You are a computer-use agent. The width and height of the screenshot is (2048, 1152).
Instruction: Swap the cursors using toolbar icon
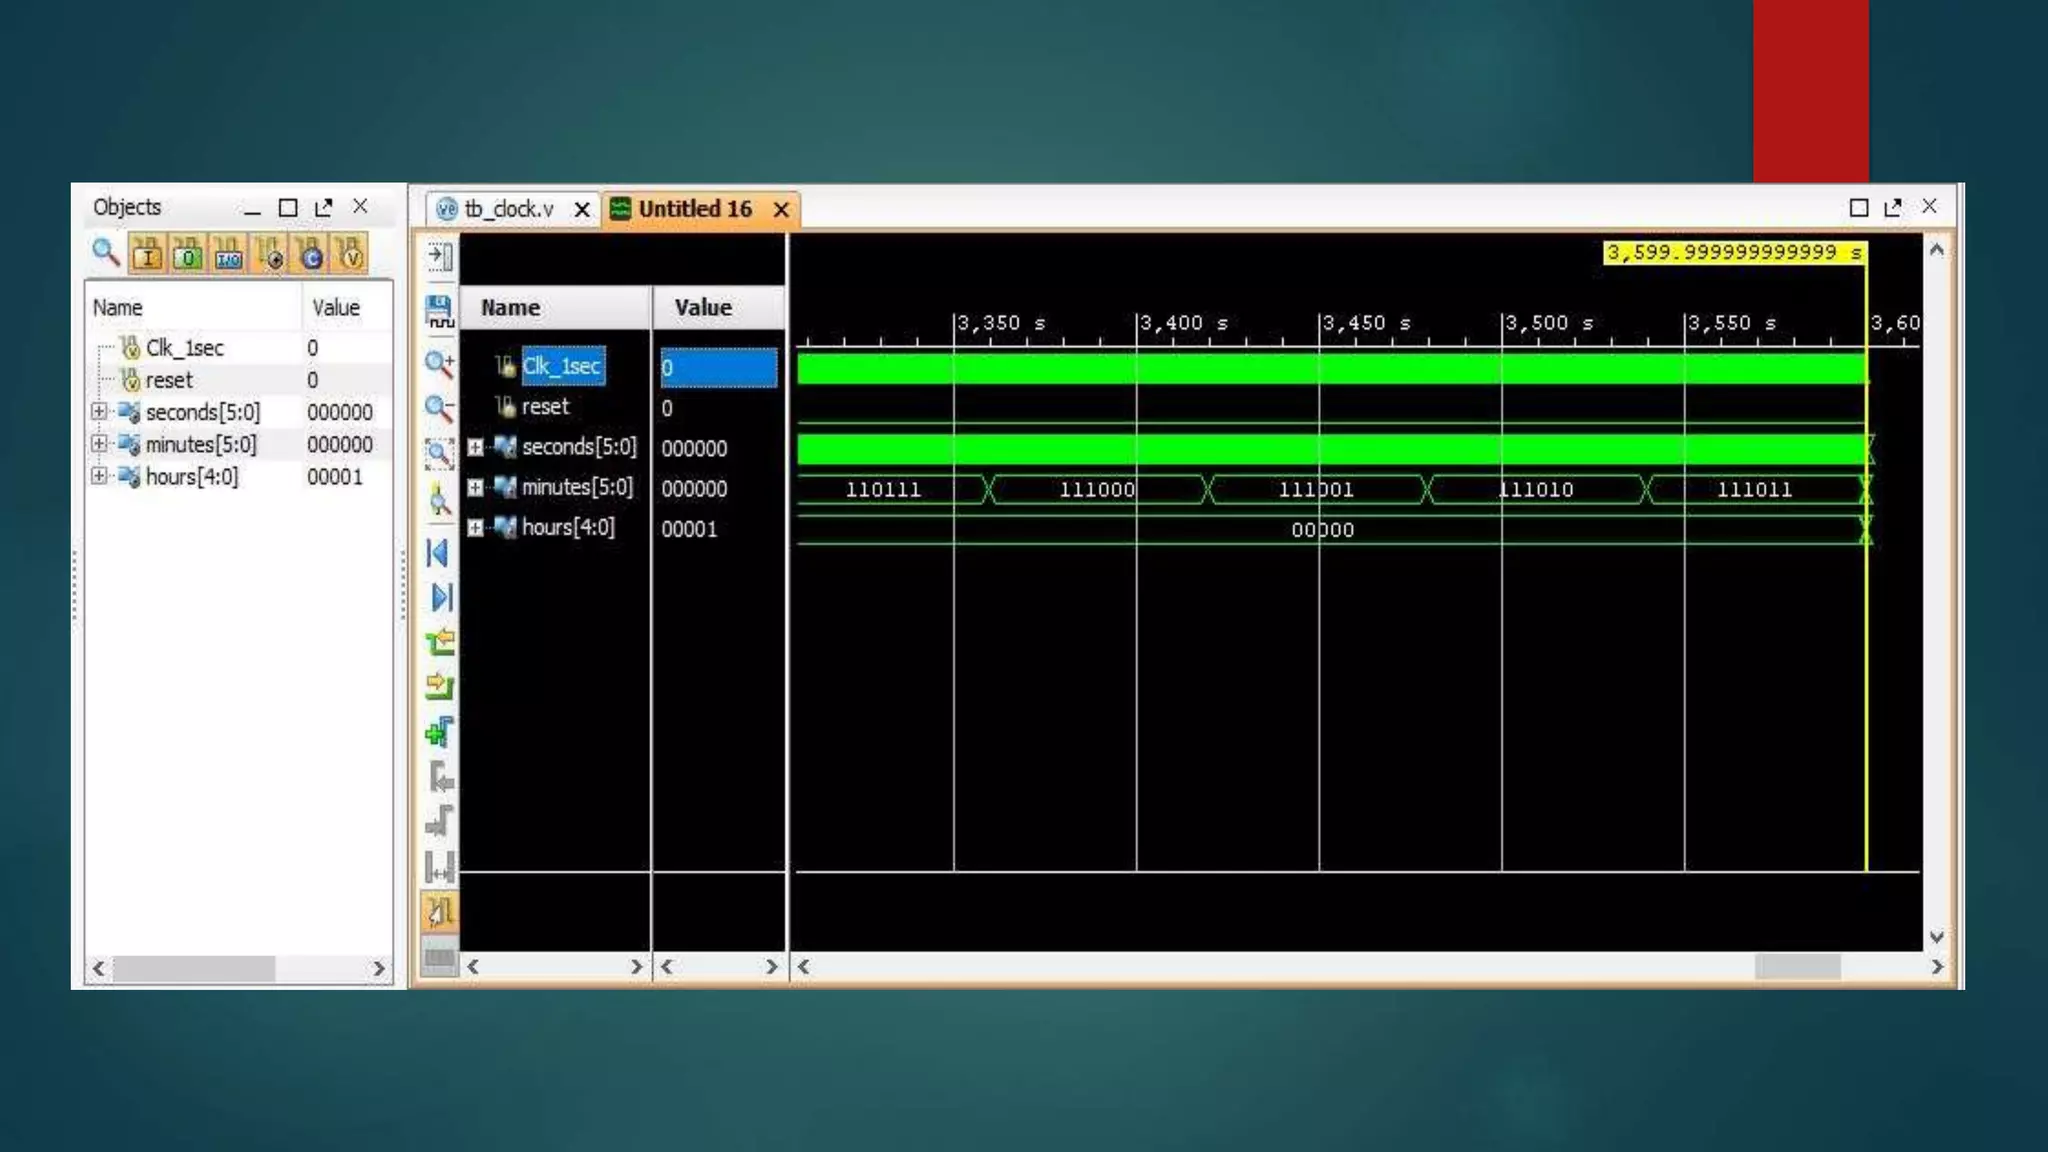pyautogui.click(x=440, y=867)
